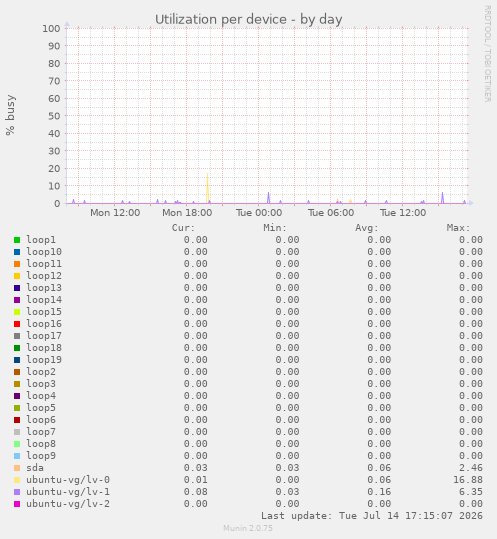Image resolution: width=497 pixels, height=539 pixels.
Task: Click the 'Avg:' column header
Action: [x=367, y=228]
